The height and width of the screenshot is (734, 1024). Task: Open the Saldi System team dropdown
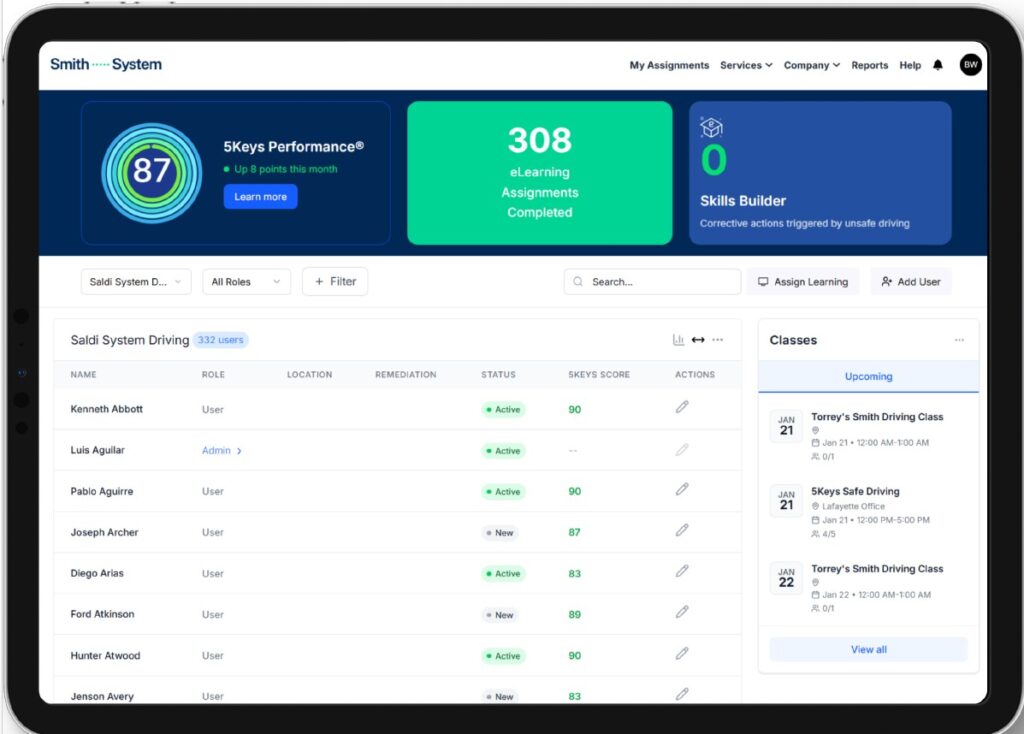click(136, 281)
